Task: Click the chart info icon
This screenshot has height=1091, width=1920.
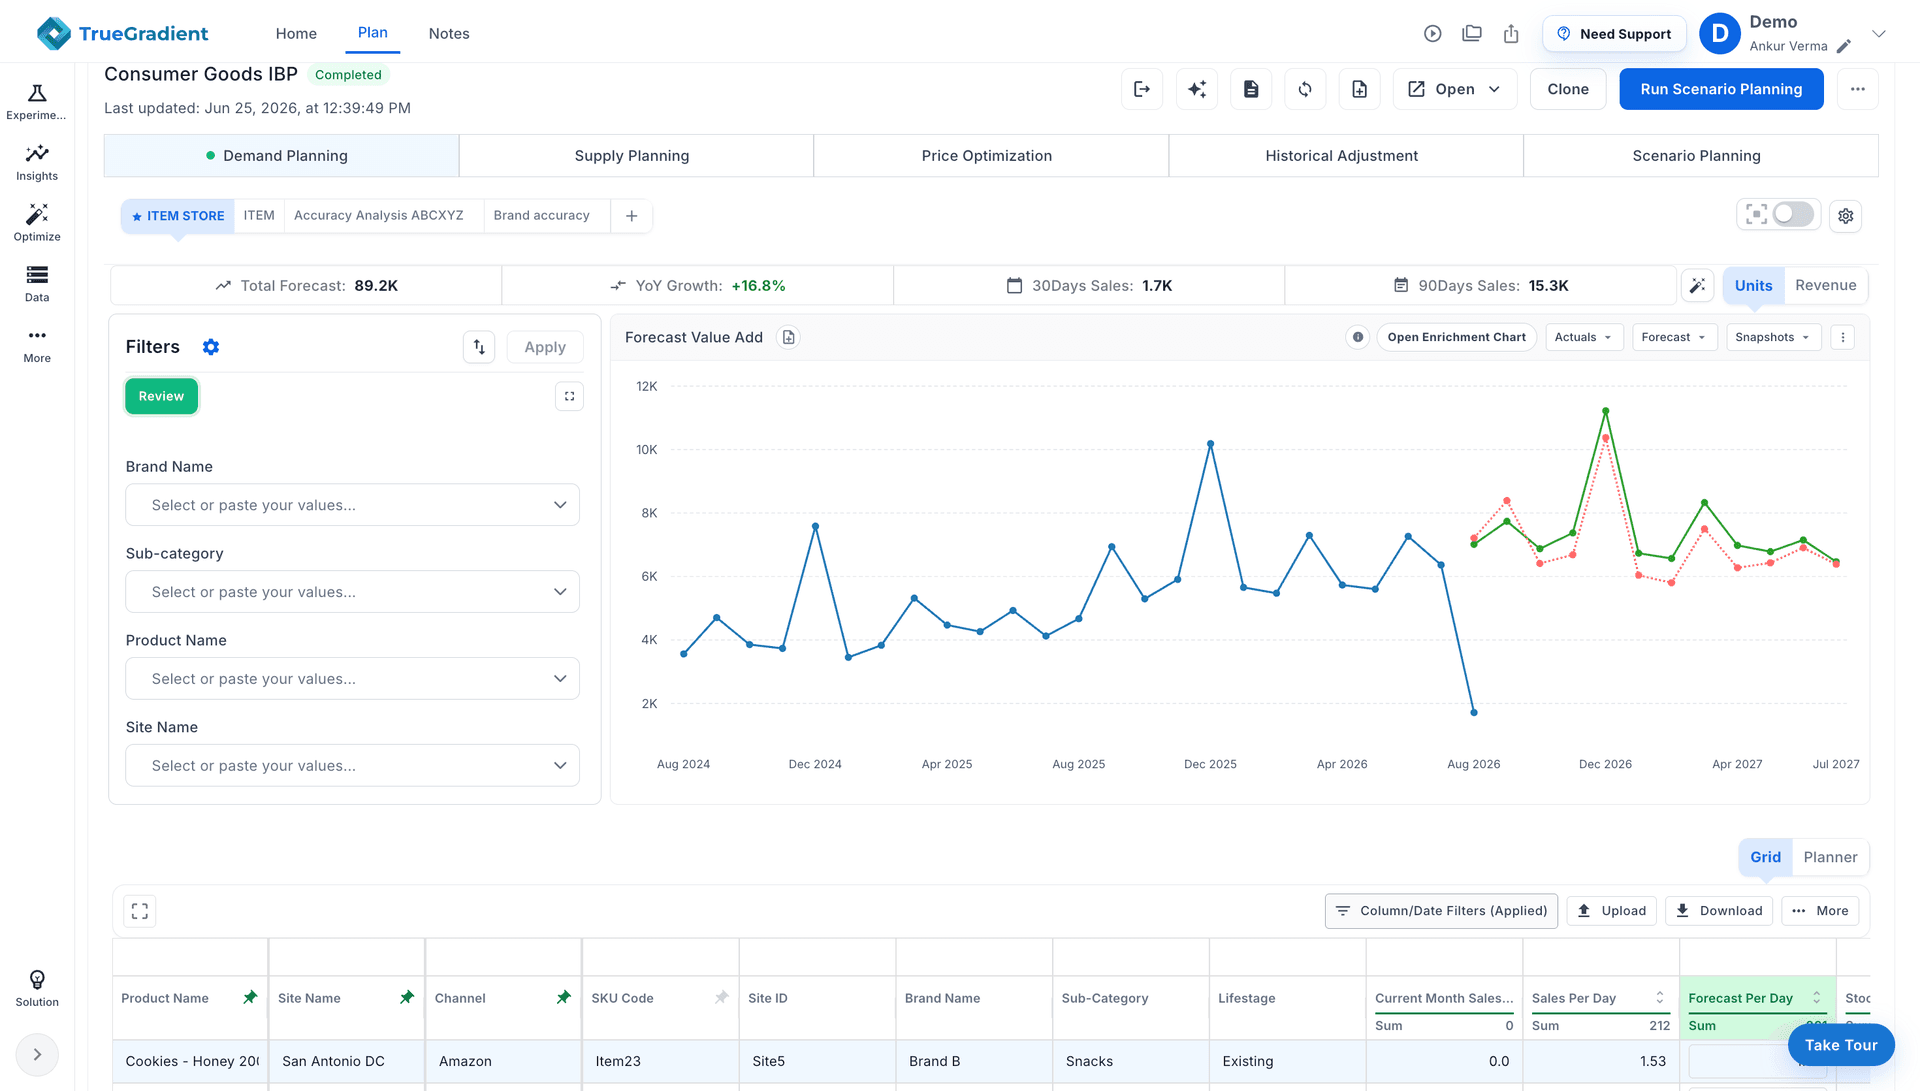Action: click(1358, 337)
